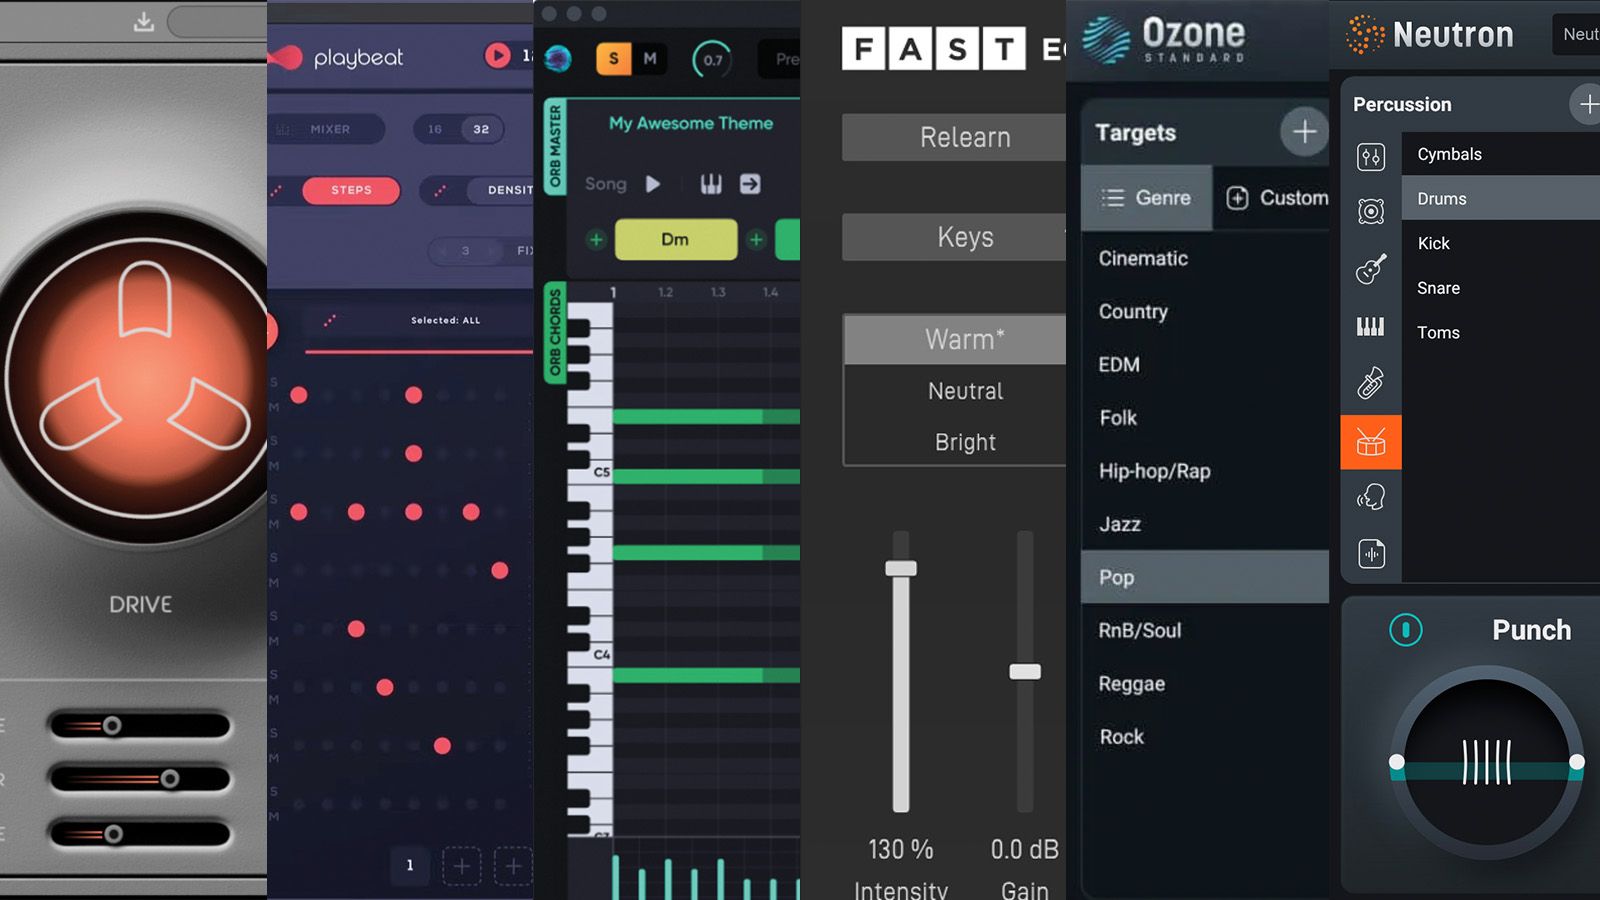Click the Relearn button in FAST EQ
Image resolution: width=1600 pixels, height=900 pixels.
[963, 137]
